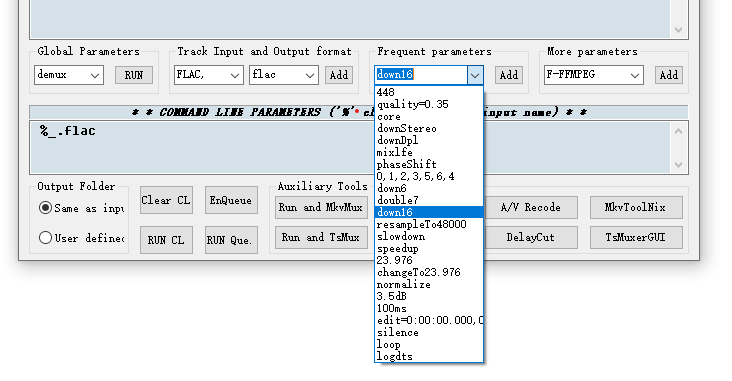732x381 pixels.
Task: Pick the loop option
Action: click(429, 344)
